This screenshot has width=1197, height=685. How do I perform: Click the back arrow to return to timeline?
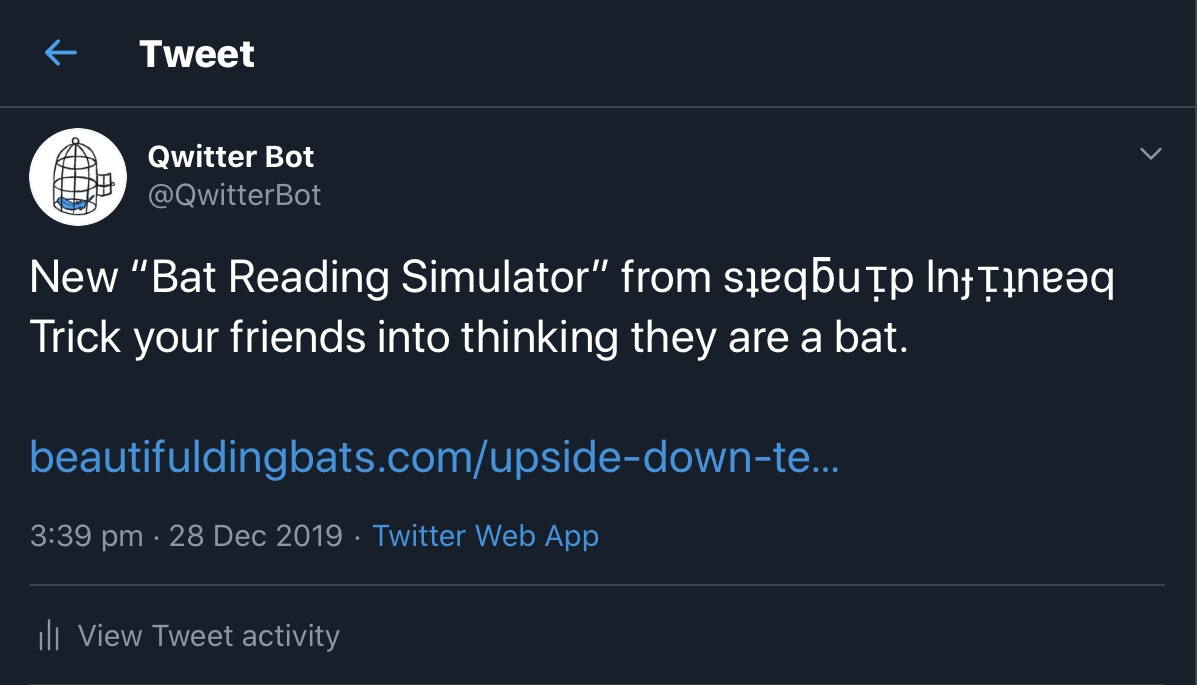click(60, 53)
